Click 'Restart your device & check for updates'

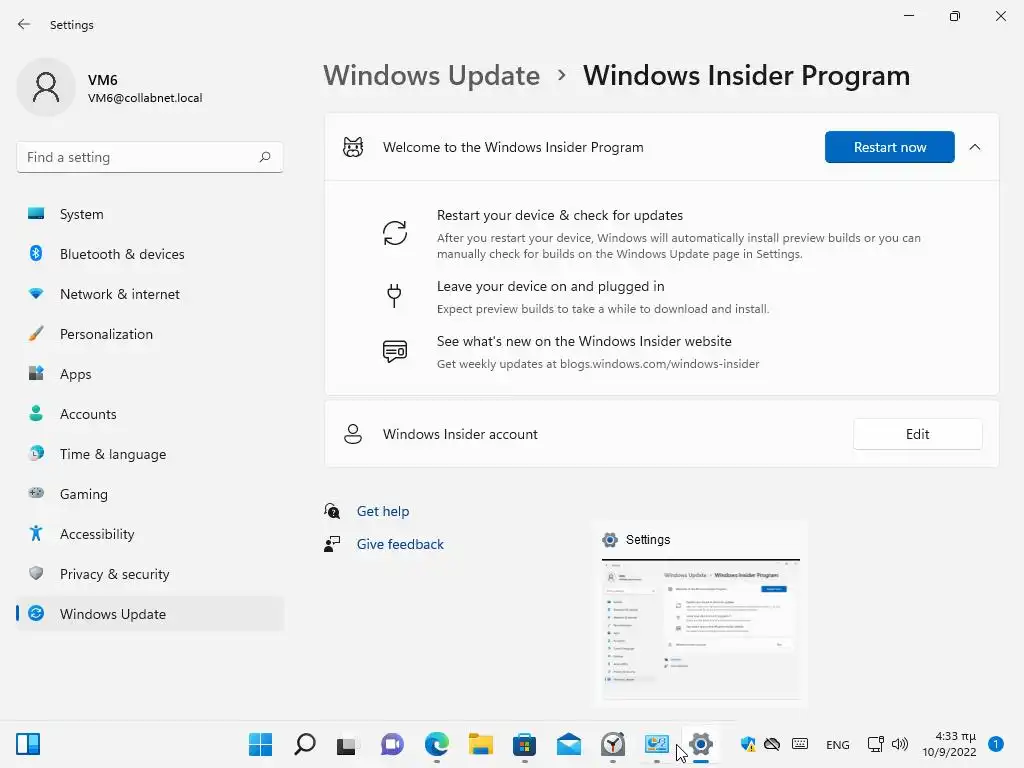pos(560,215)
